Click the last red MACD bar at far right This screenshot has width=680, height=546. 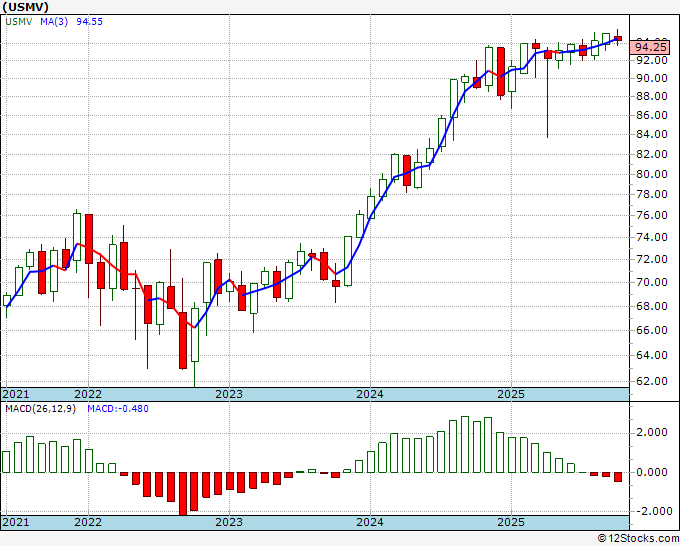pos(618,477)
